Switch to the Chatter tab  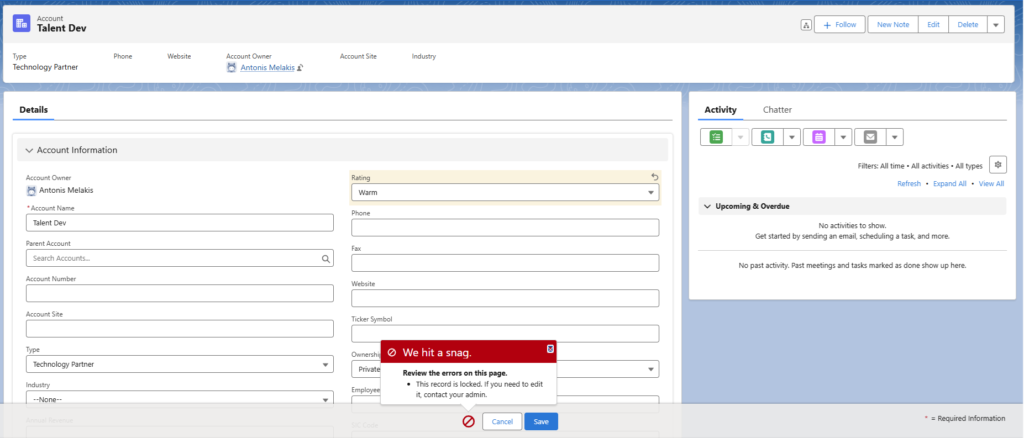[x=777, y=110]
